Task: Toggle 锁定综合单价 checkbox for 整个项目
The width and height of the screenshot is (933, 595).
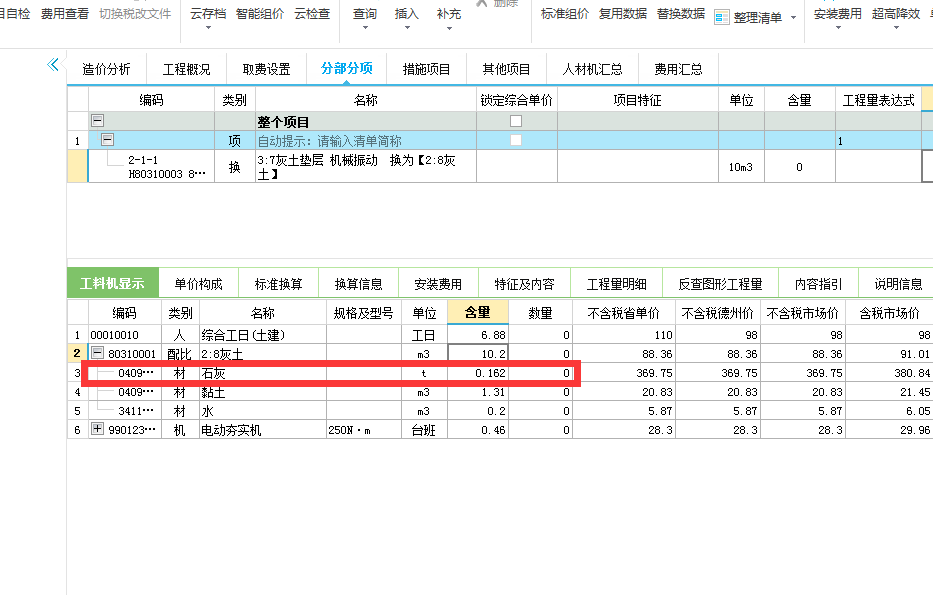Action: (516, 121)
